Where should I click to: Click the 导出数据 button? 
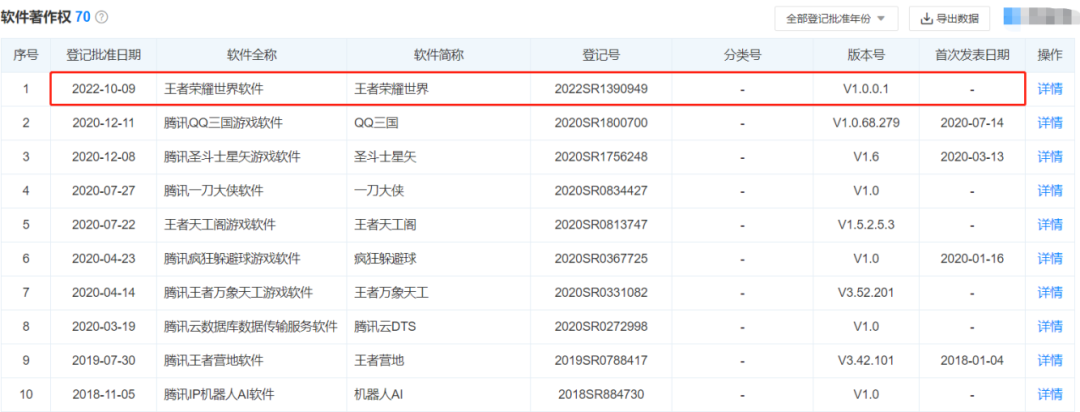pos(950,19)
